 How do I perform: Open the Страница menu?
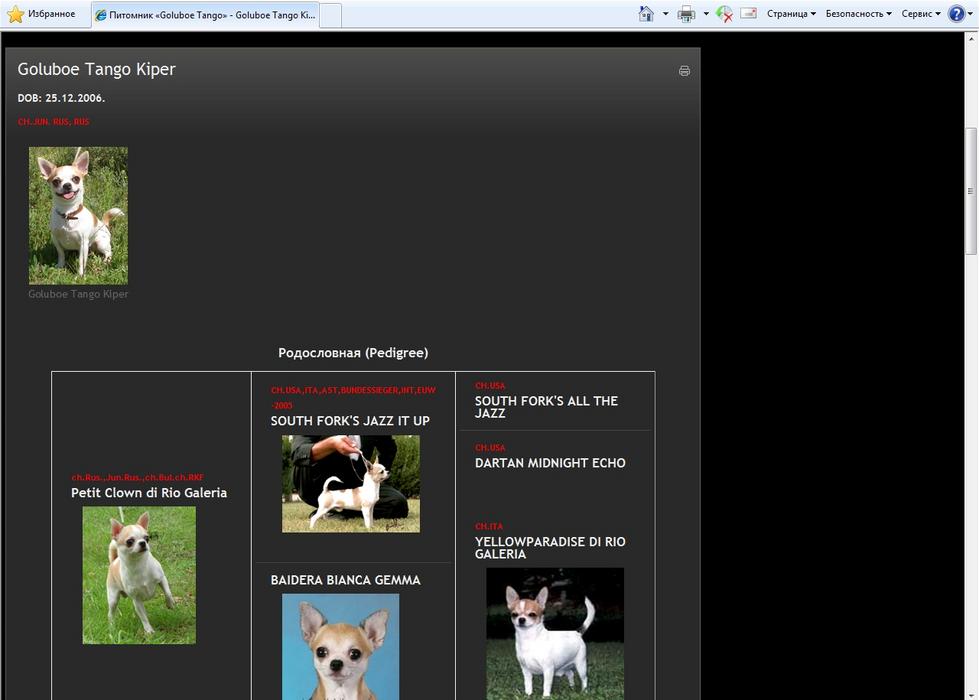tap(791, 14)
